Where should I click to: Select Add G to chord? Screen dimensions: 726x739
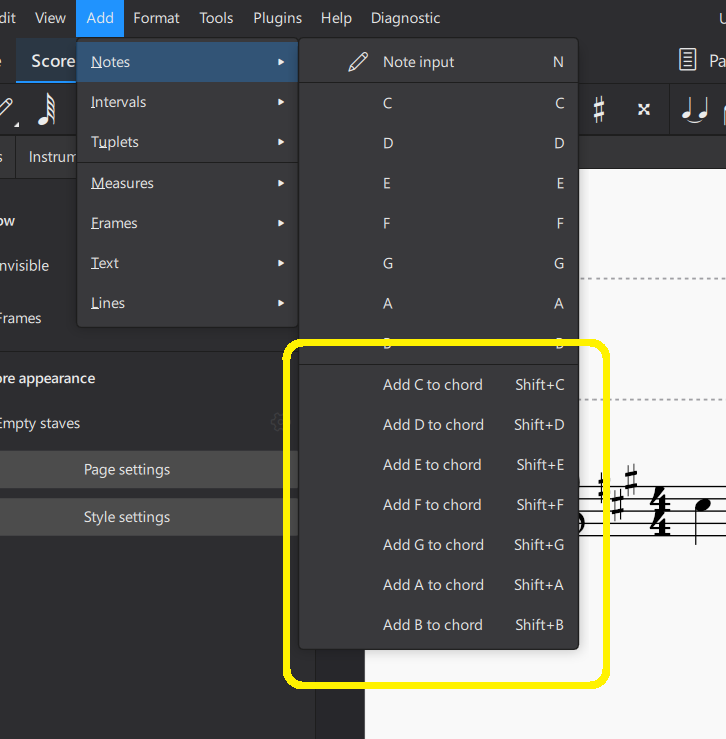click(438, 545)
